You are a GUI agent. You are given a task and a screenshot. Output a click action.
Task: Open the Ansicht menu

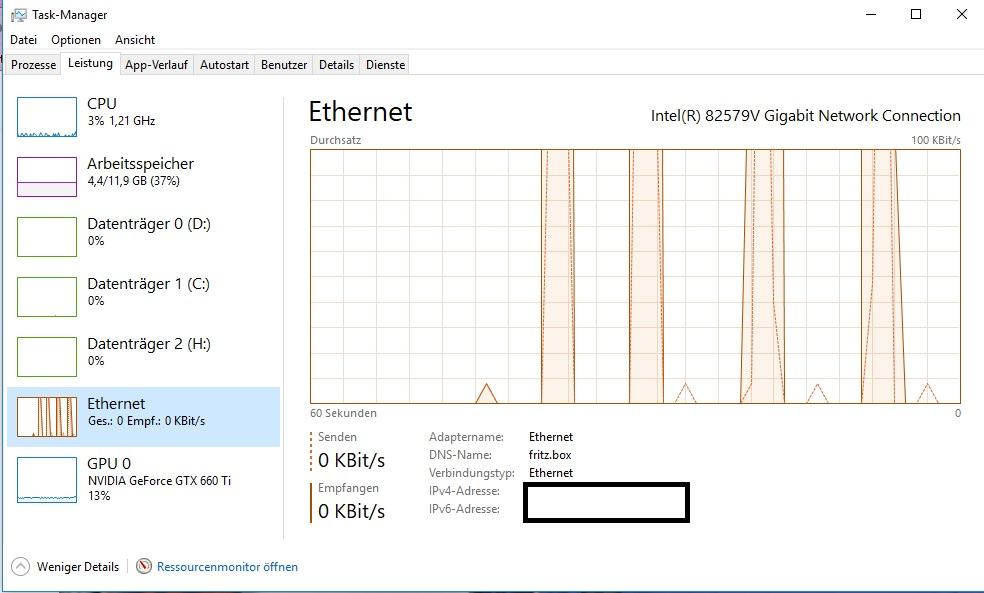coord(135,40)
